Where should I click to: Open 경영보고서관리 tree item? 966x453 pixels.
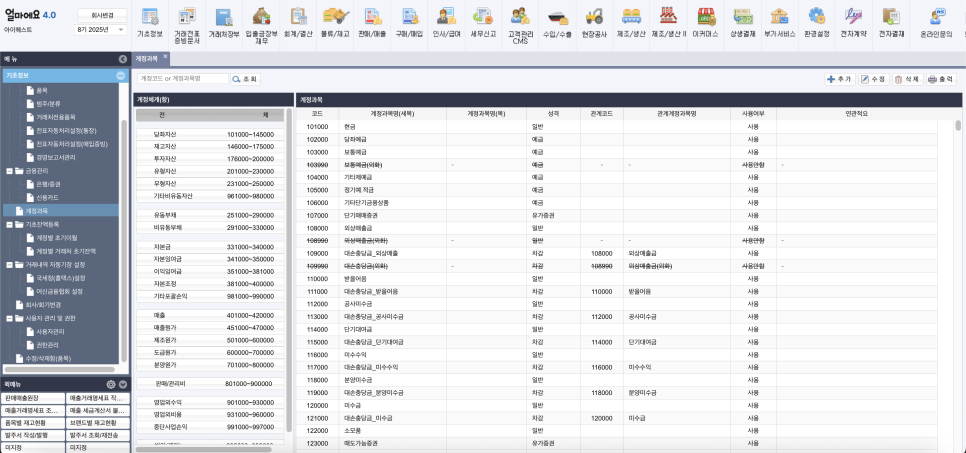(56, 157)
